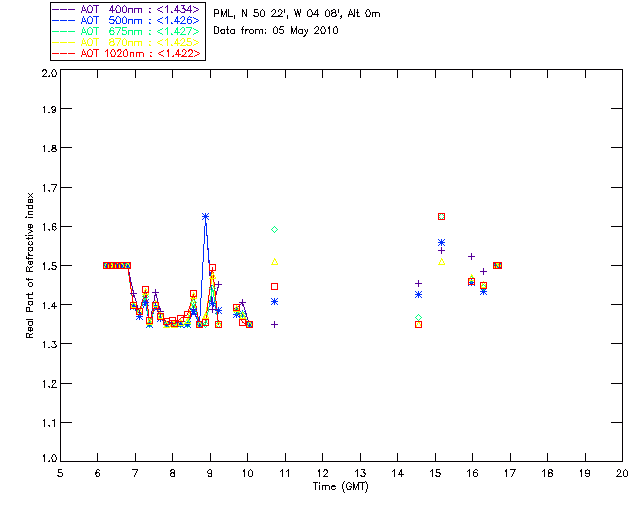
Task: Click the yellow triangle marker near 1.51 before 11 GMT
Action: pyautogui.click(x=274, y=262)
